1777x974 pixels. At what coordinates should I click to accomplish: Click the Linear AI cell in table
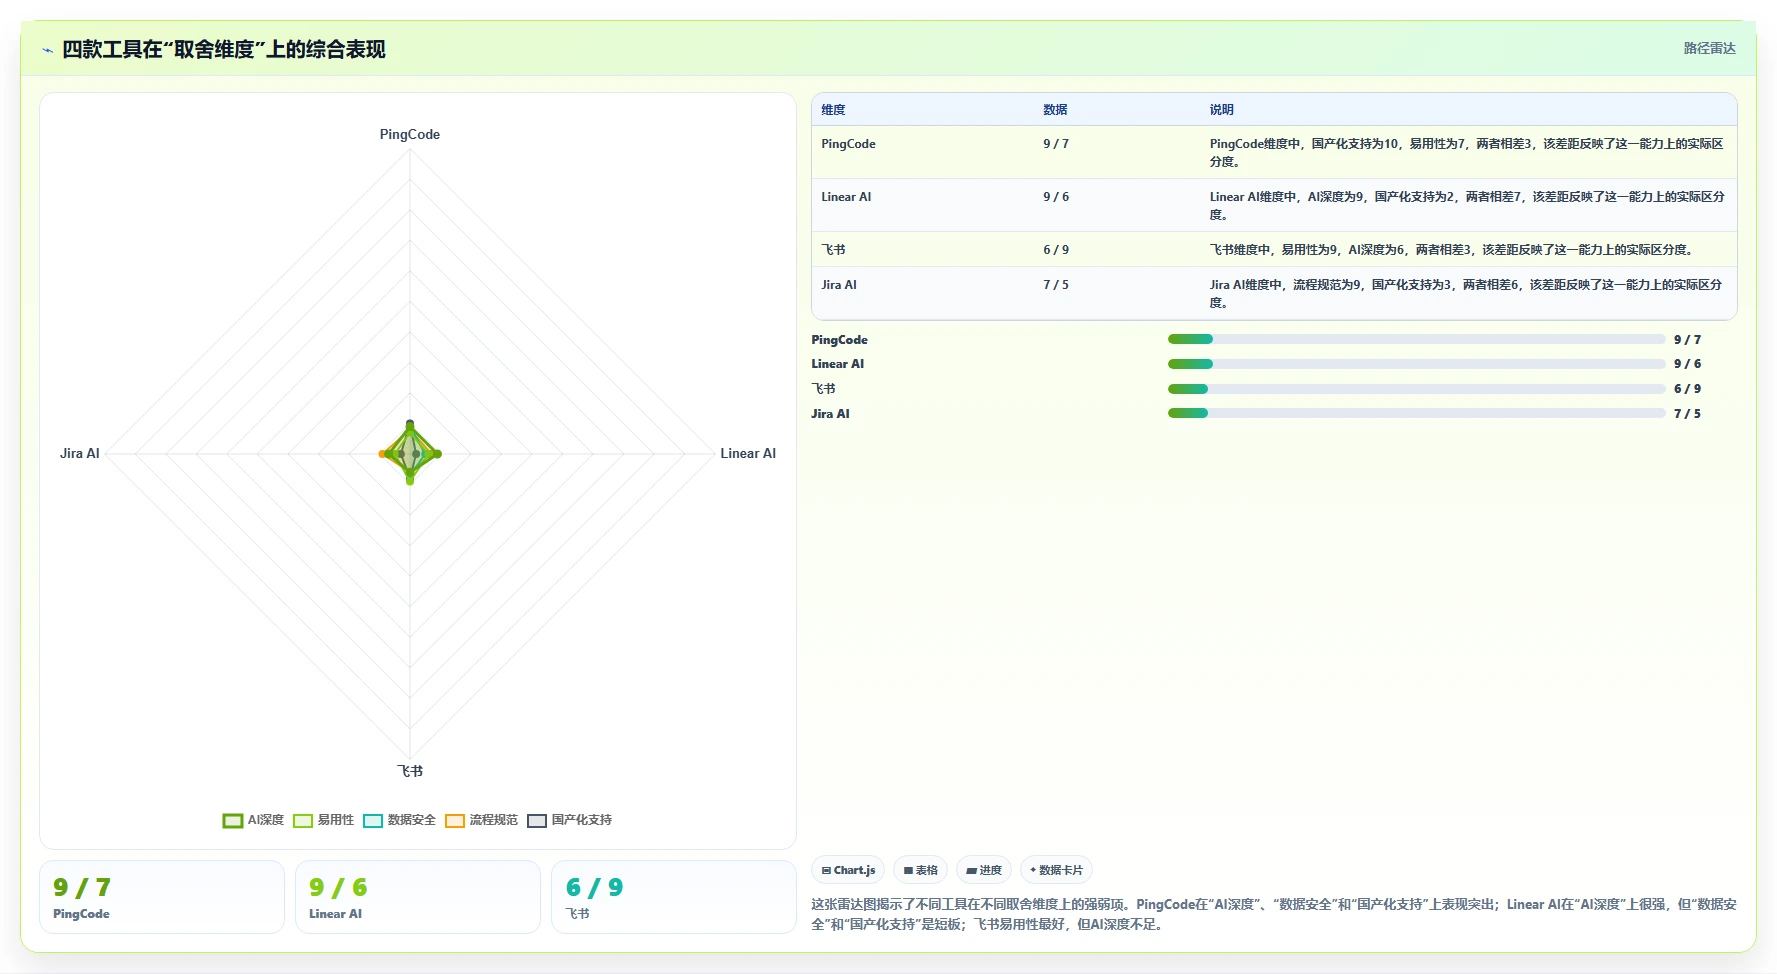point(846,197)
